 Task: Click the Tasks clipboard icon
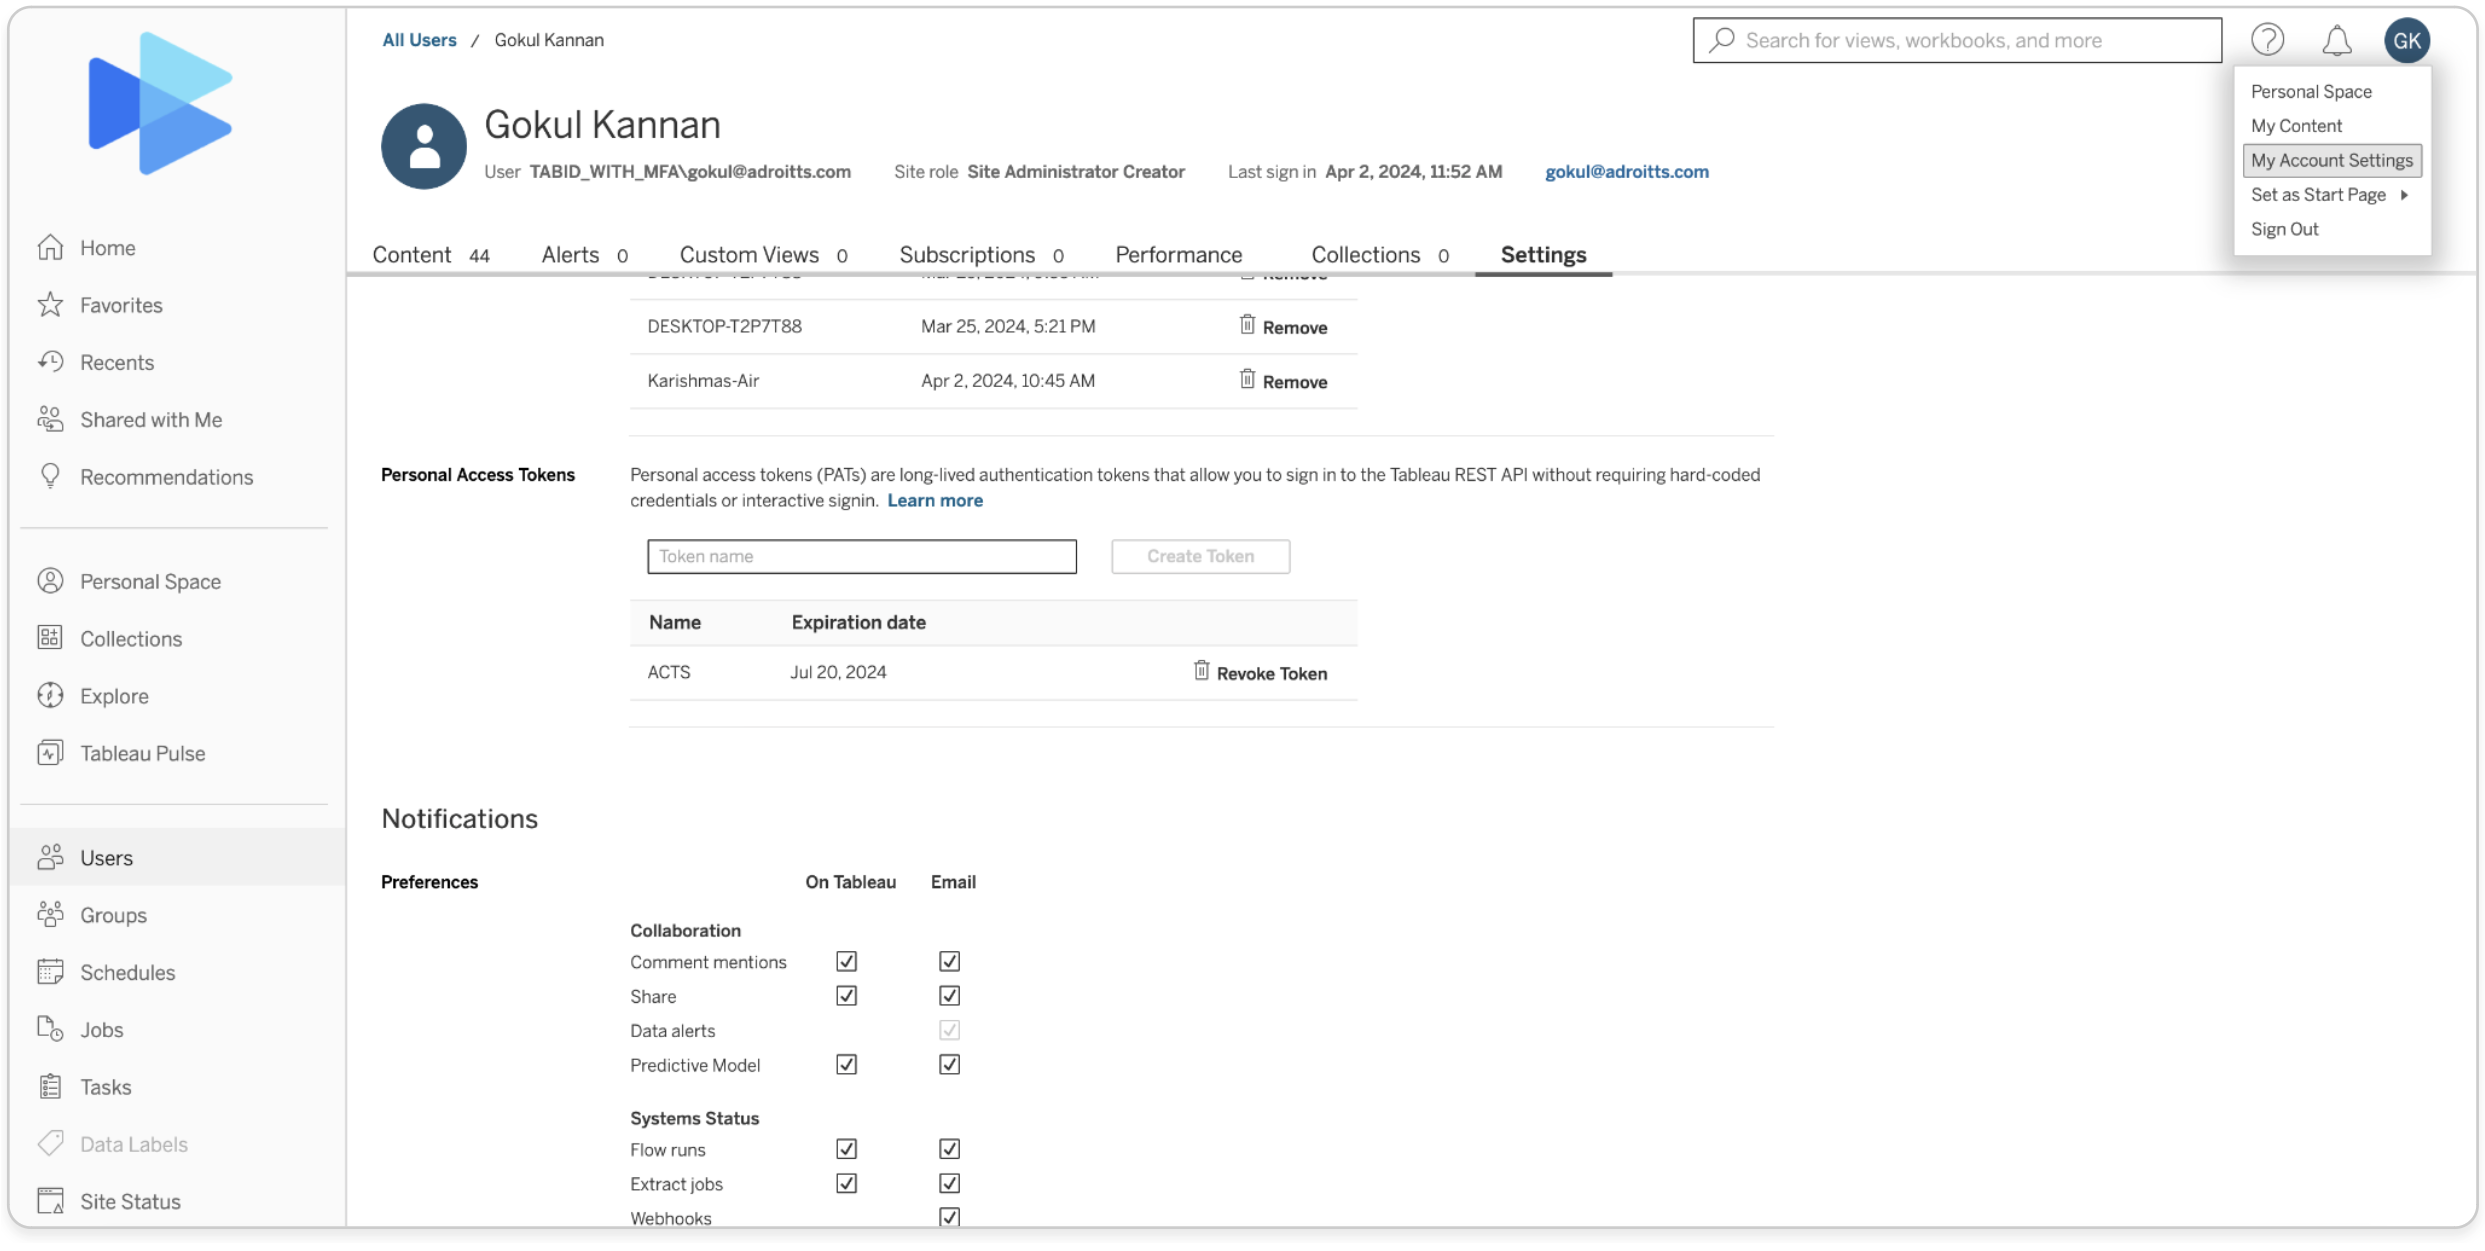pos(50,1085)
